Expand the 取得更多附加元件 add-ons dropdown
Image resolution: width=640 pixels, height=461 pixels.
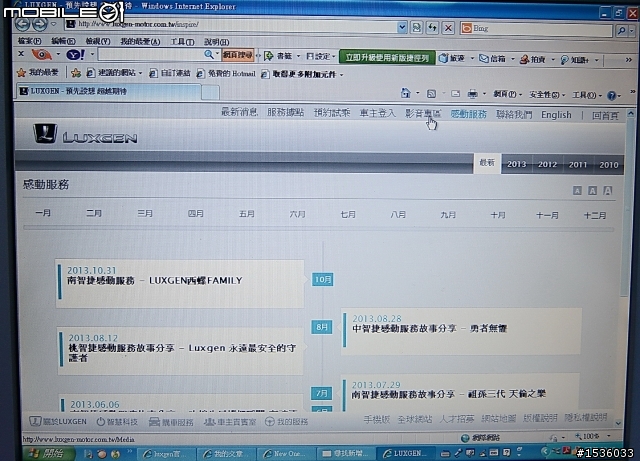(x=341, y=74)
